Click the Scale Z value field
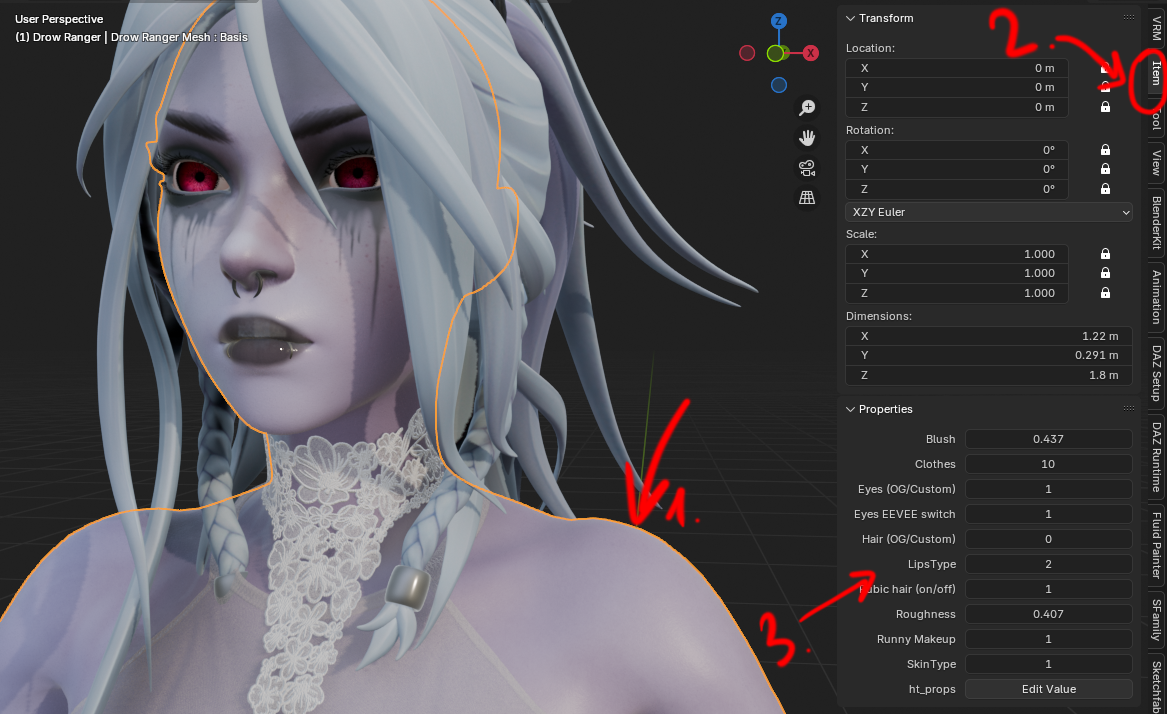The height and width of the screenshot is (714, 1167). click(x=957, y=293)
